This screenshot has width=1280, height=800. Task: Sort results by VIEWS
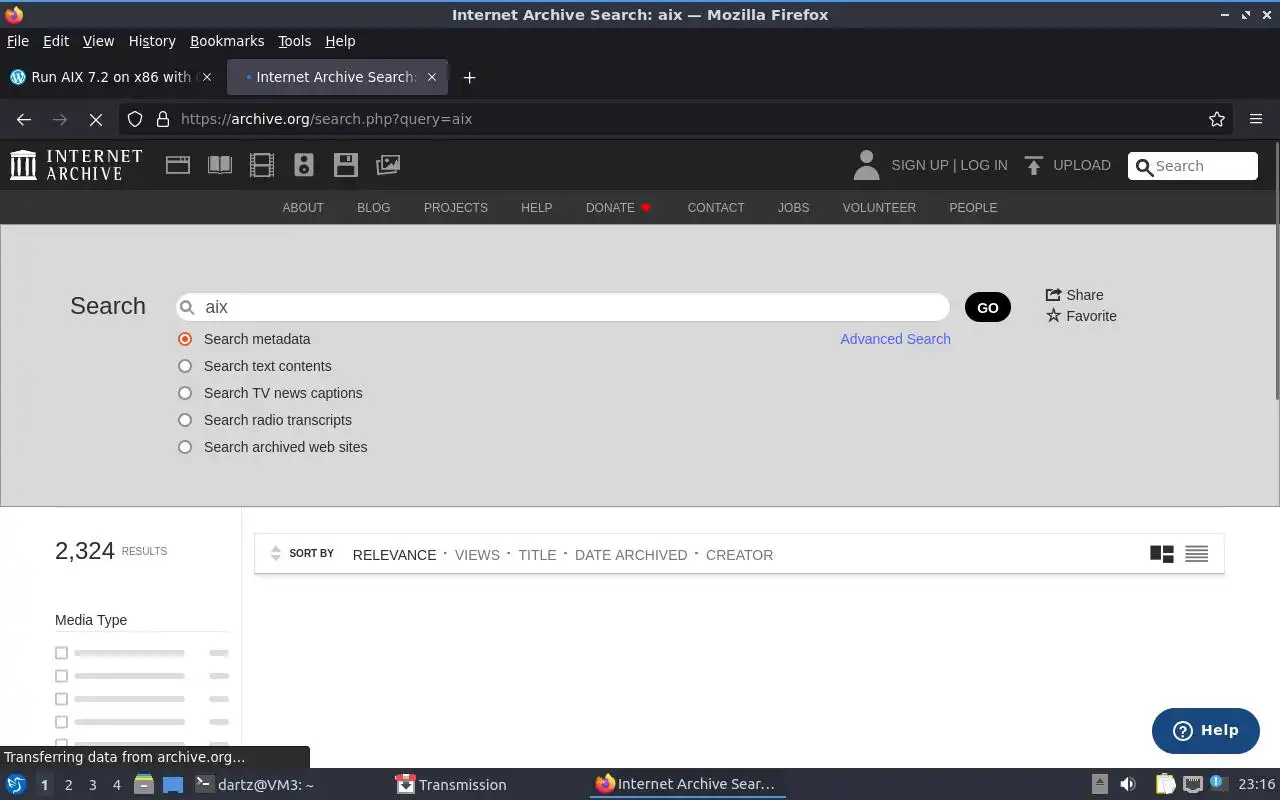(477, 555)
